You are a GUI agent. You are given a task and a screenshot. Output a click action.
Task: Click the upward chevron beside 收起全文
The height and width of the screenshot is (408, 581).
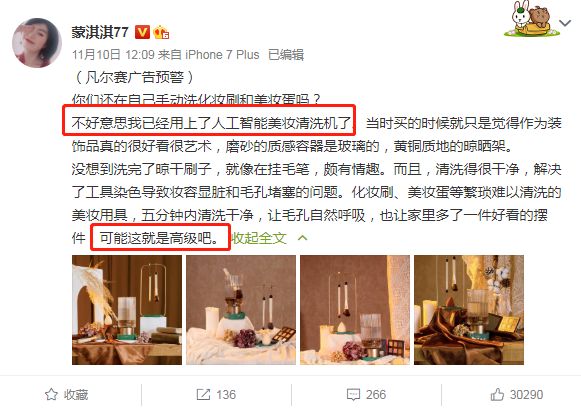click(302, 238)
